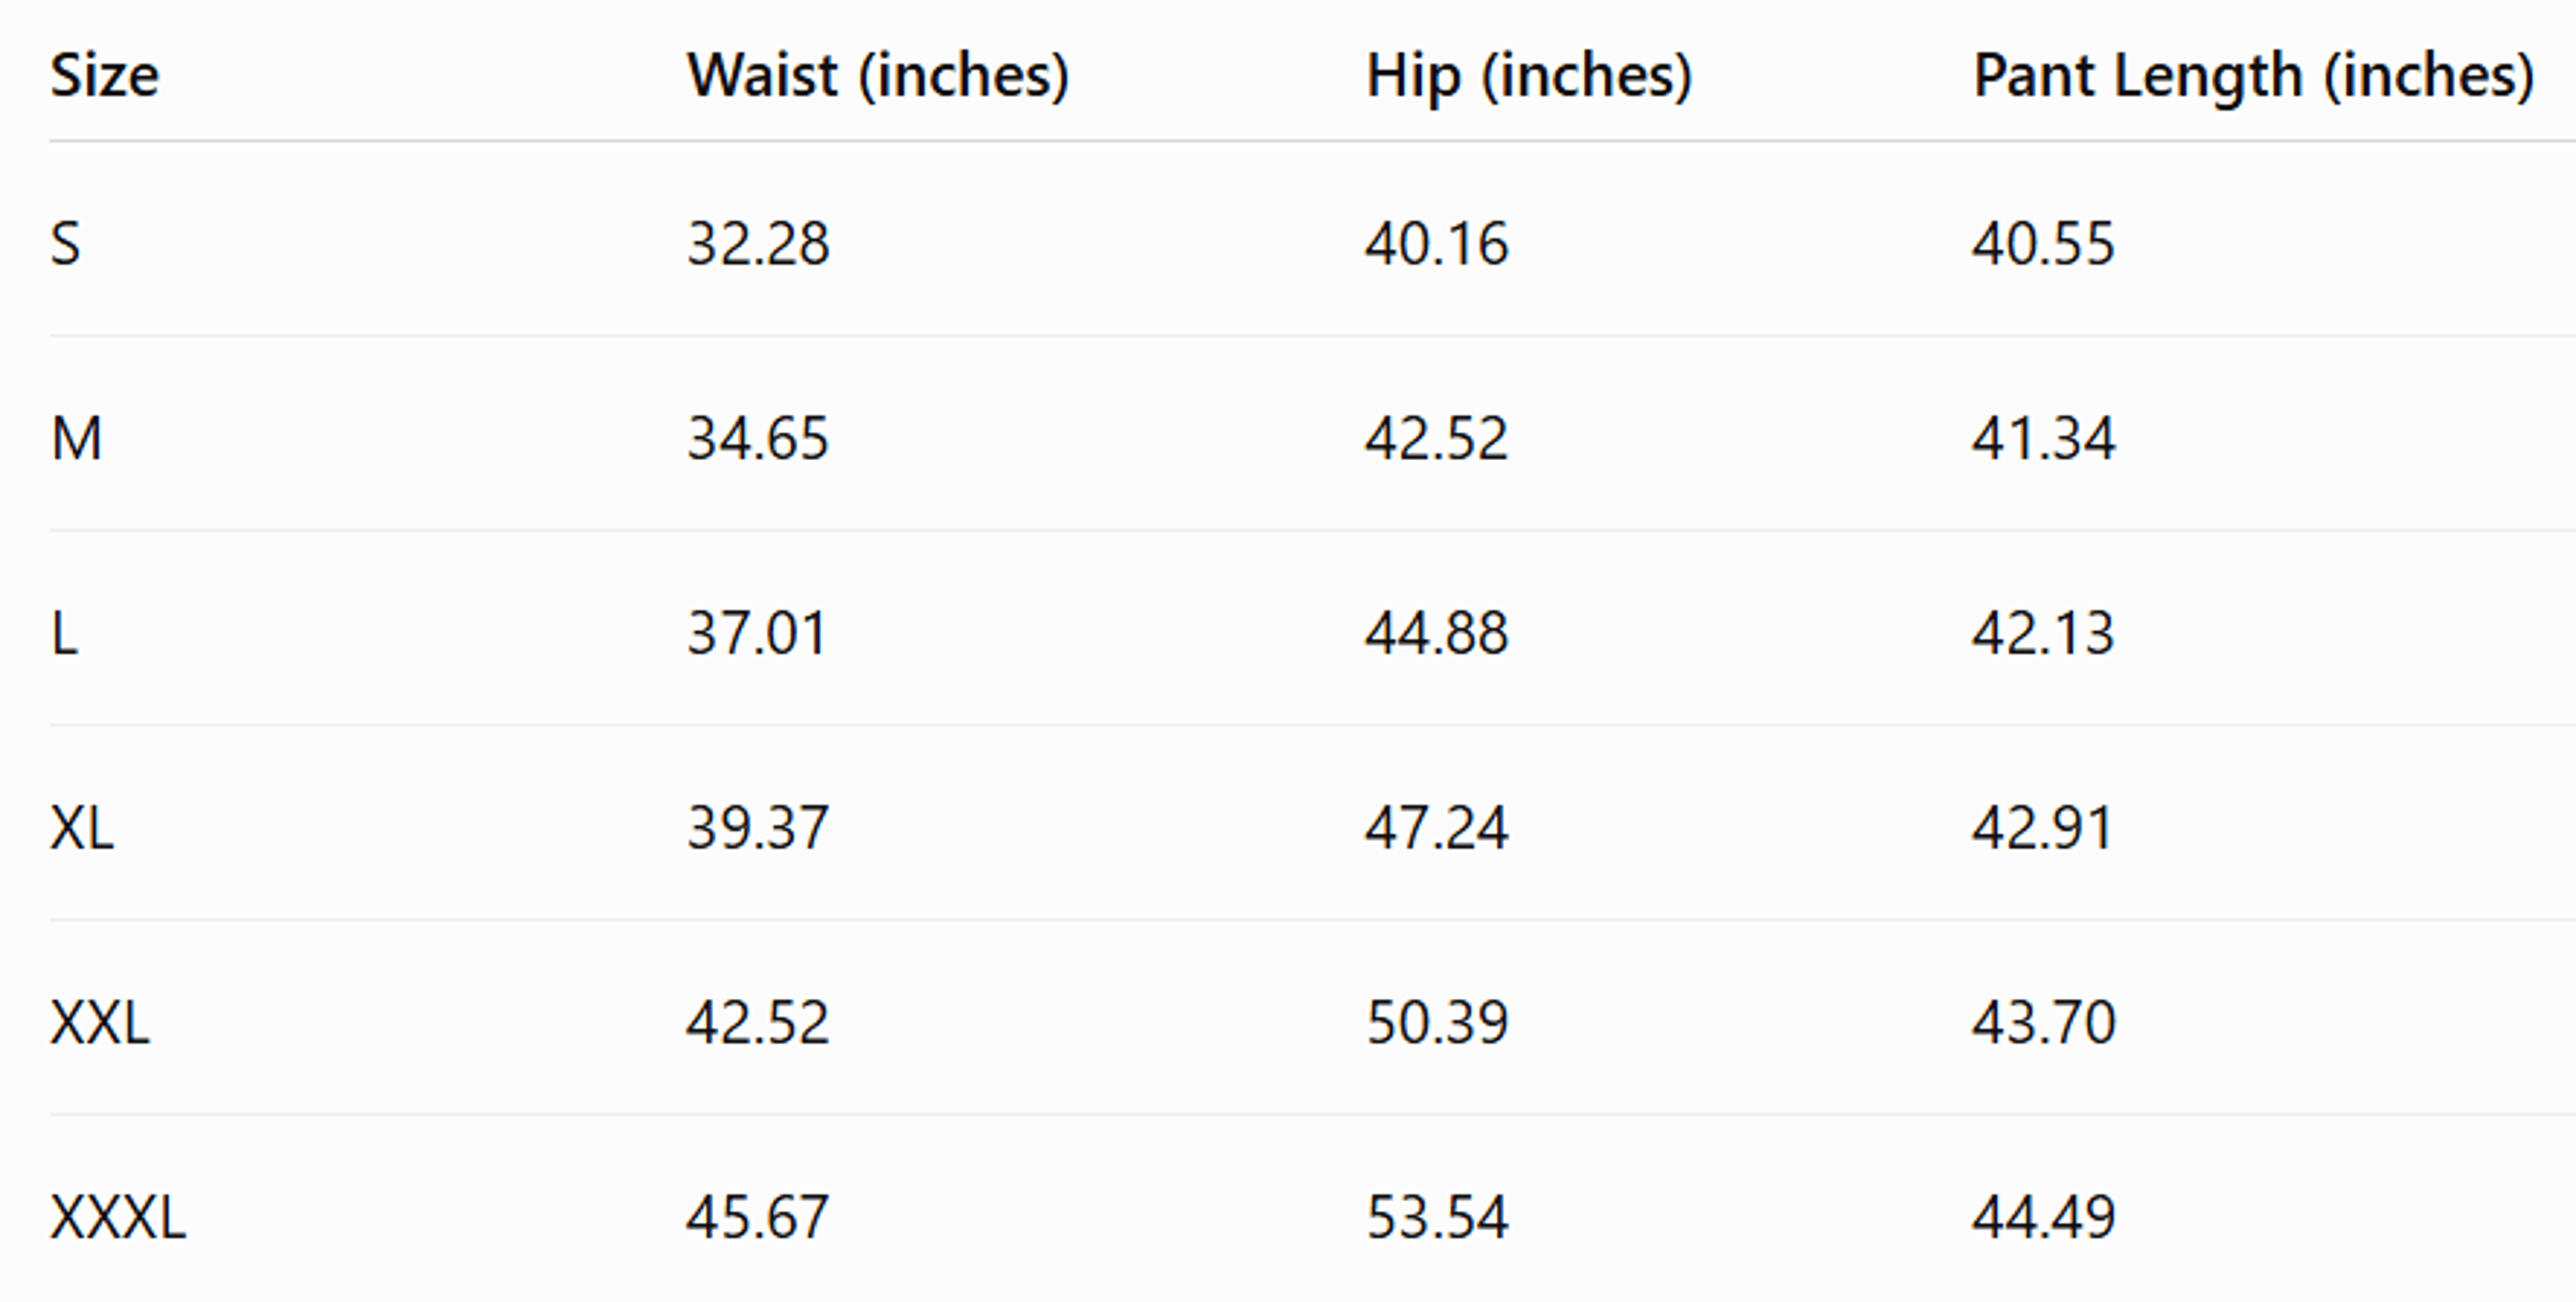Select the M size row label
This screenshot has width=2576, height=1302.
[76, 438]
